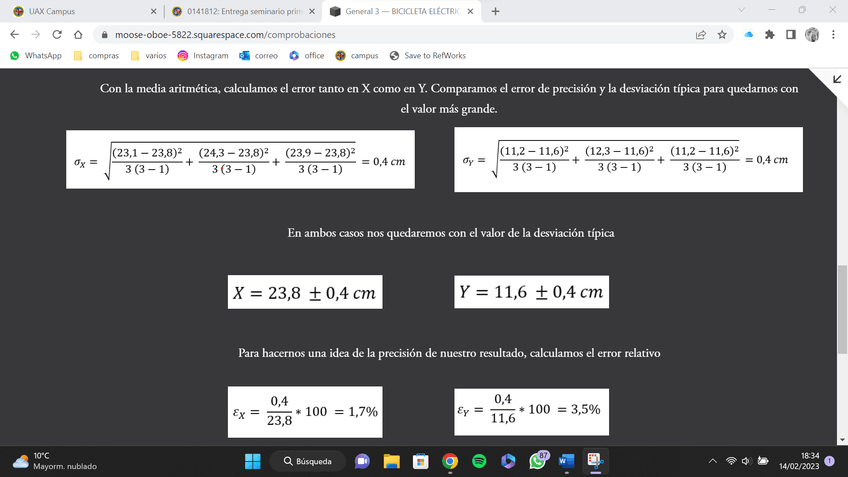
Task: Go back to the previous page
Action: tap(15, 35)
